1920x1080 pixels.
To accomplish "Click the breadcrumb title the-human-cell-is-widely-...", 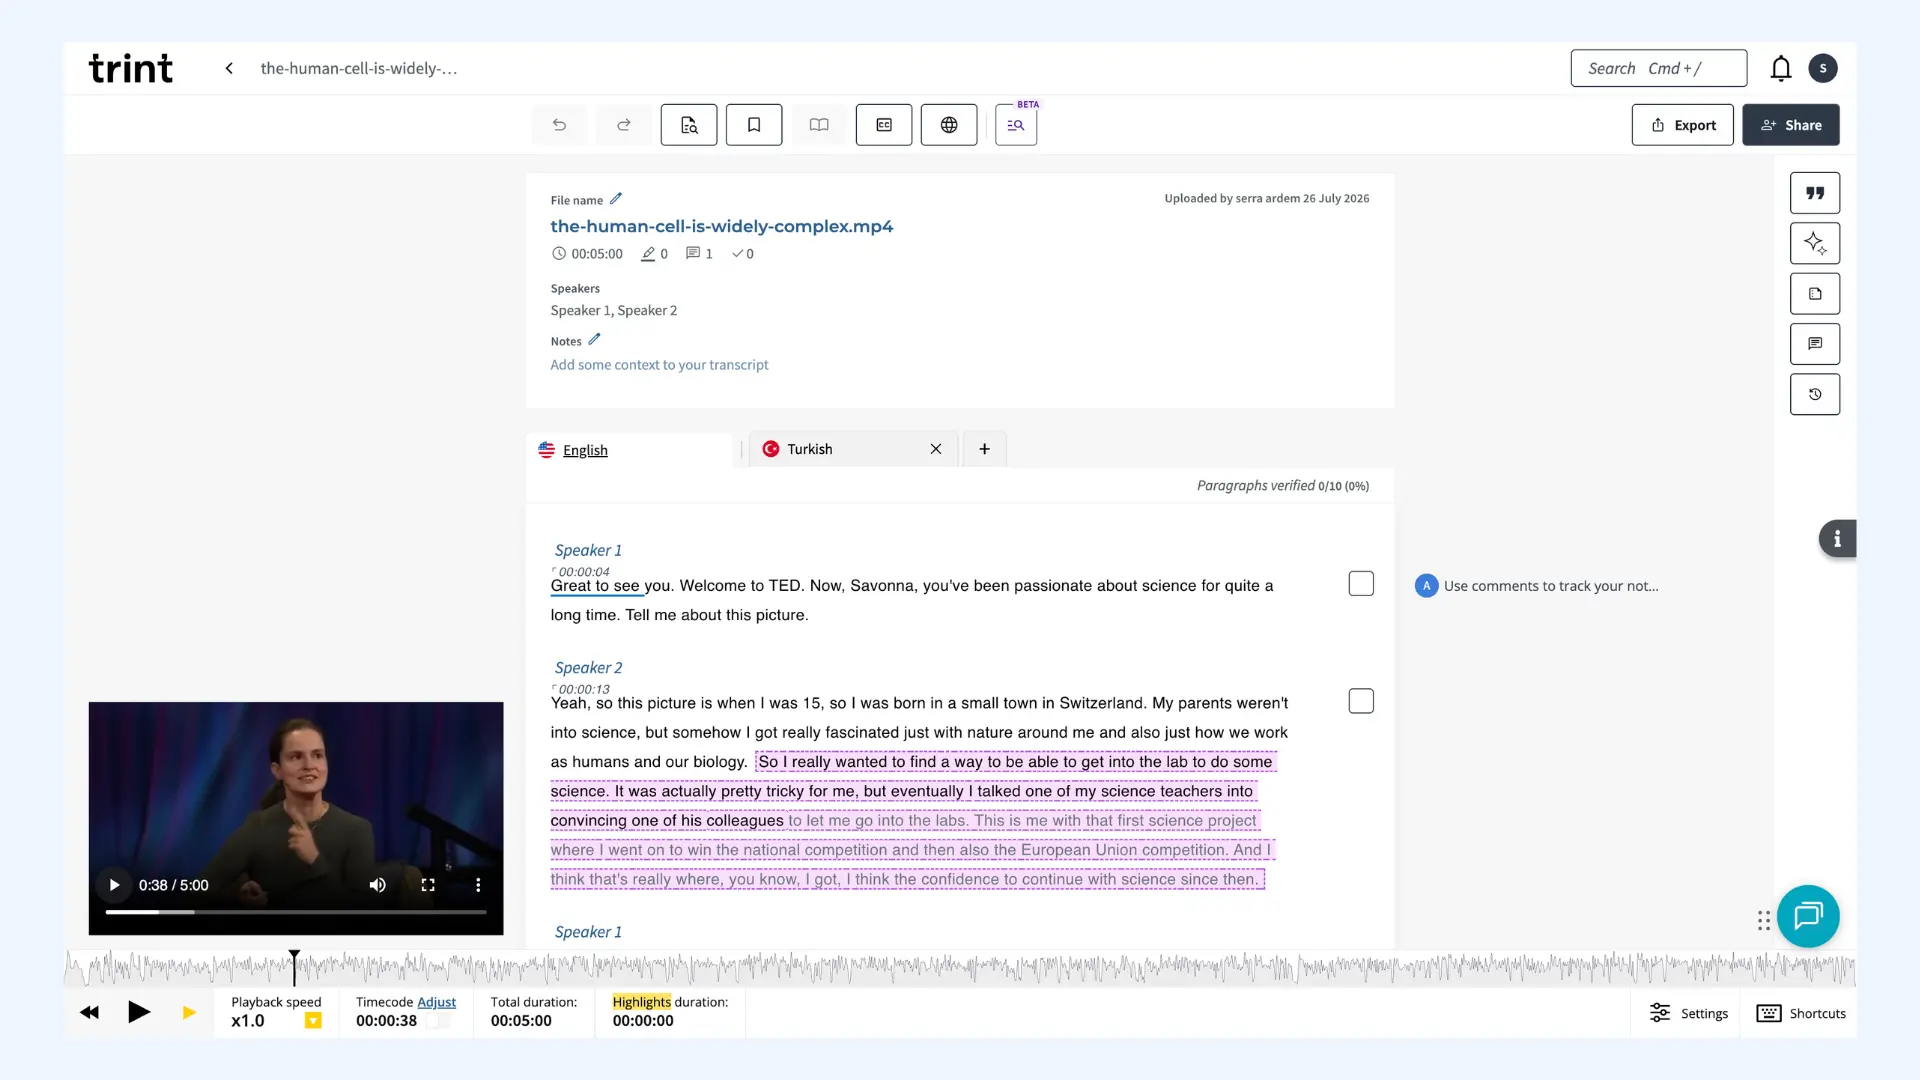I will pyautogui.click(x=359, y=68).
